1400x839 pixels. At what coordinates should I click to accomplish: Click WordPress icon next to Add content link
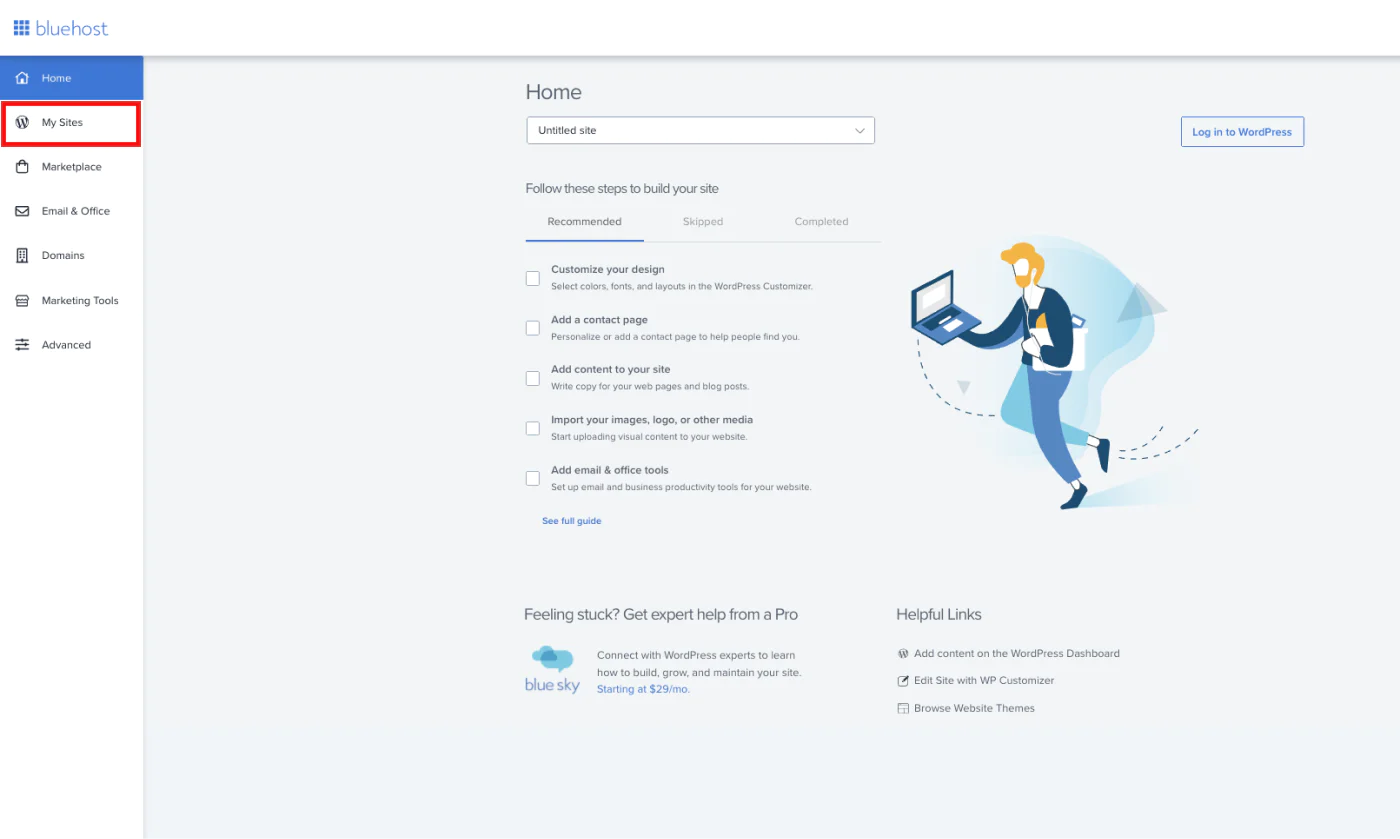pos(903,653)
